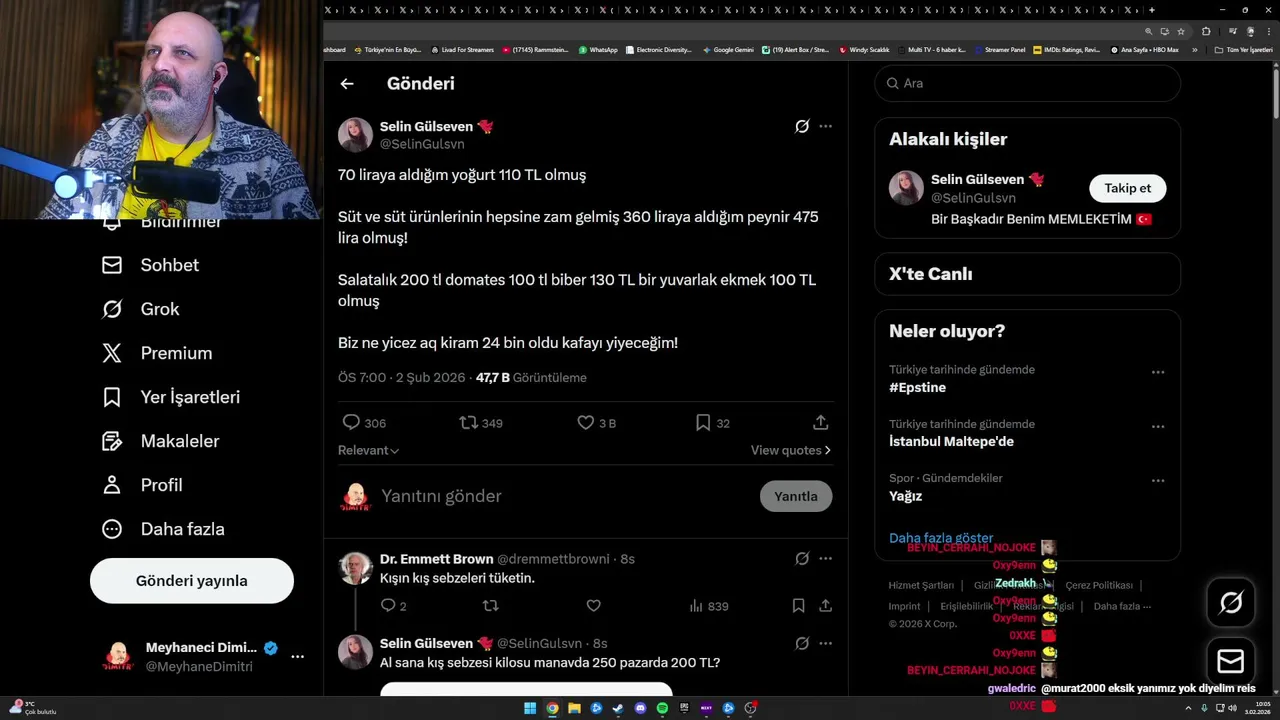Open Premium in the left sidebar

click(x=157, y=353)
